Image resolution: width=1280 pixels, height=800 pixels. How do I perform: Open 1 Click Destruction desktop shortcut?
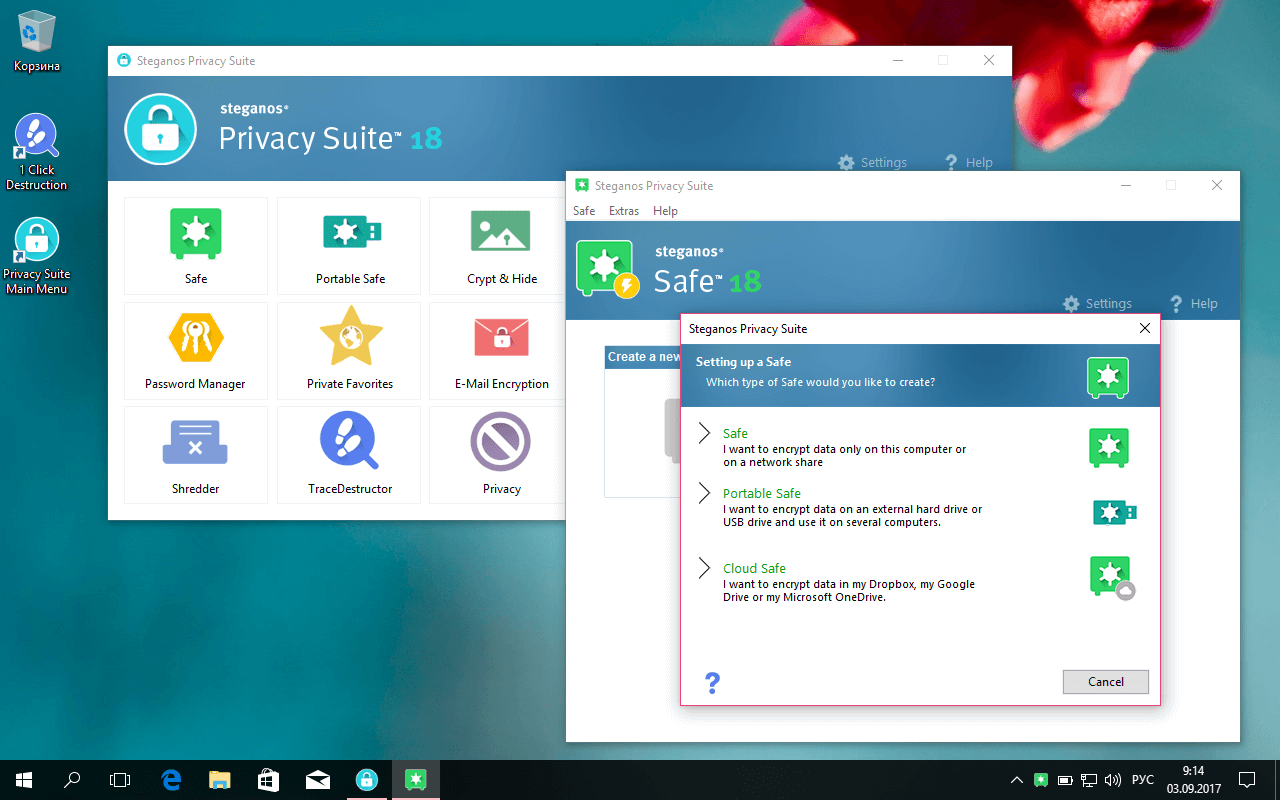tap(37, 151)
